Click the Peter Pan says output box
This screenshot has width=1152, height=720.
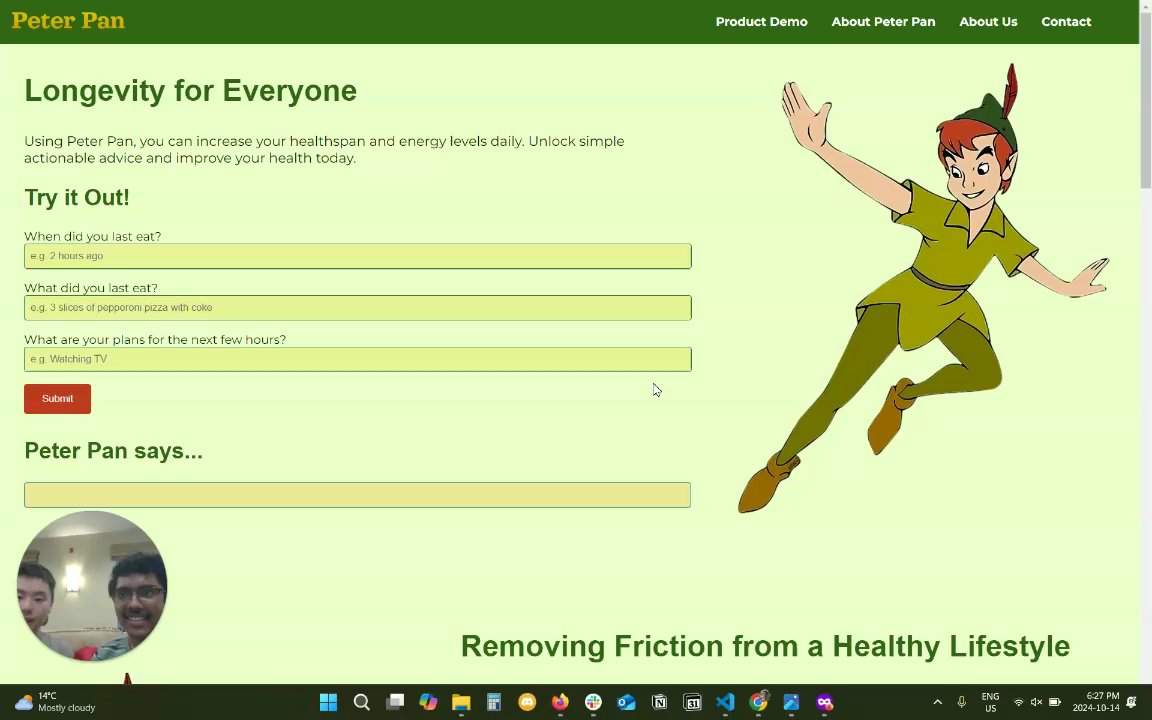click(358, 495)
